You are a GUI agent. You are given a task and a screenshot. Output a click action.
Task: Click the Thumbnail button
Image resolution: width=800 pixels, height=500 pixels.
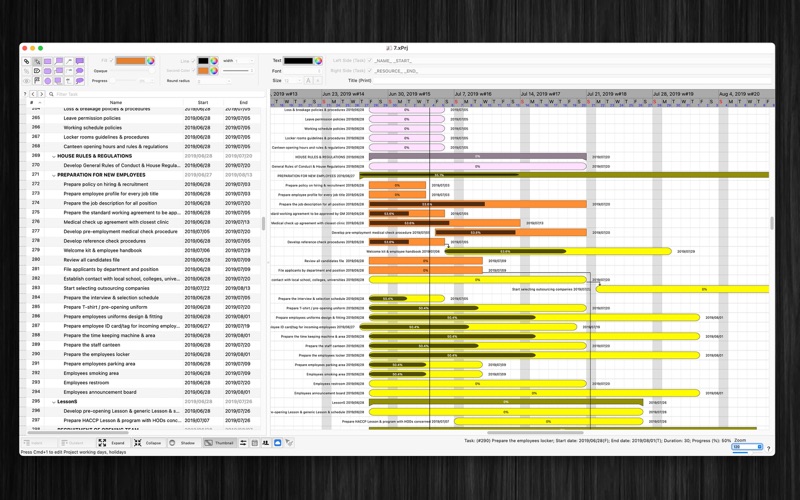(x=219, y=443)
